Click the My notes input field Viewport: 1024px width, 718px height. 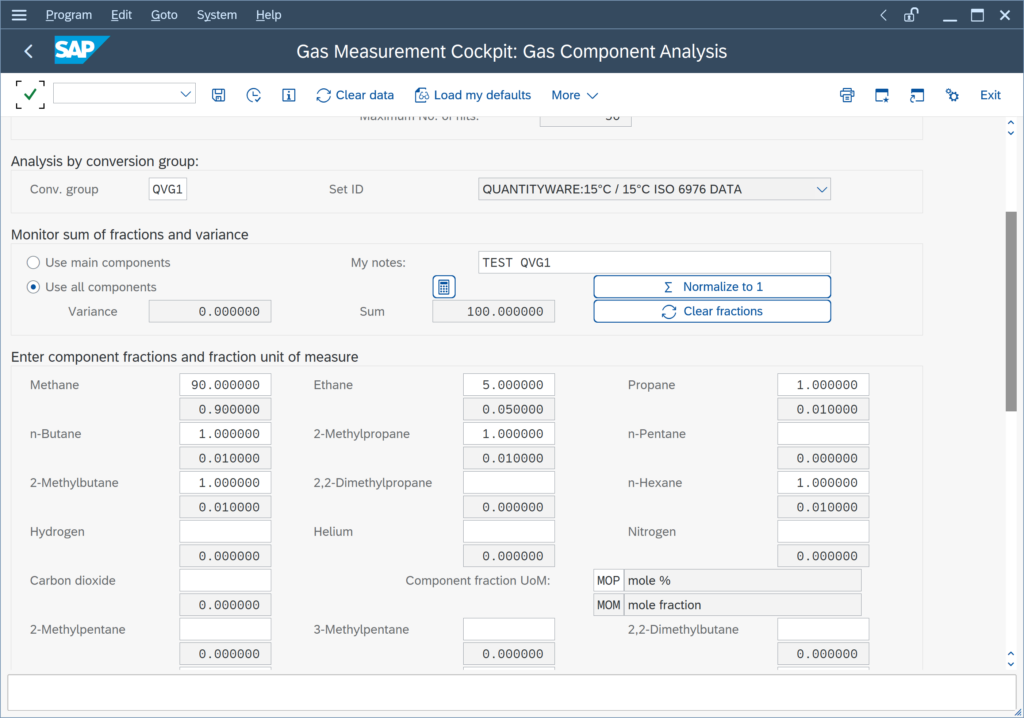(654, 263)
